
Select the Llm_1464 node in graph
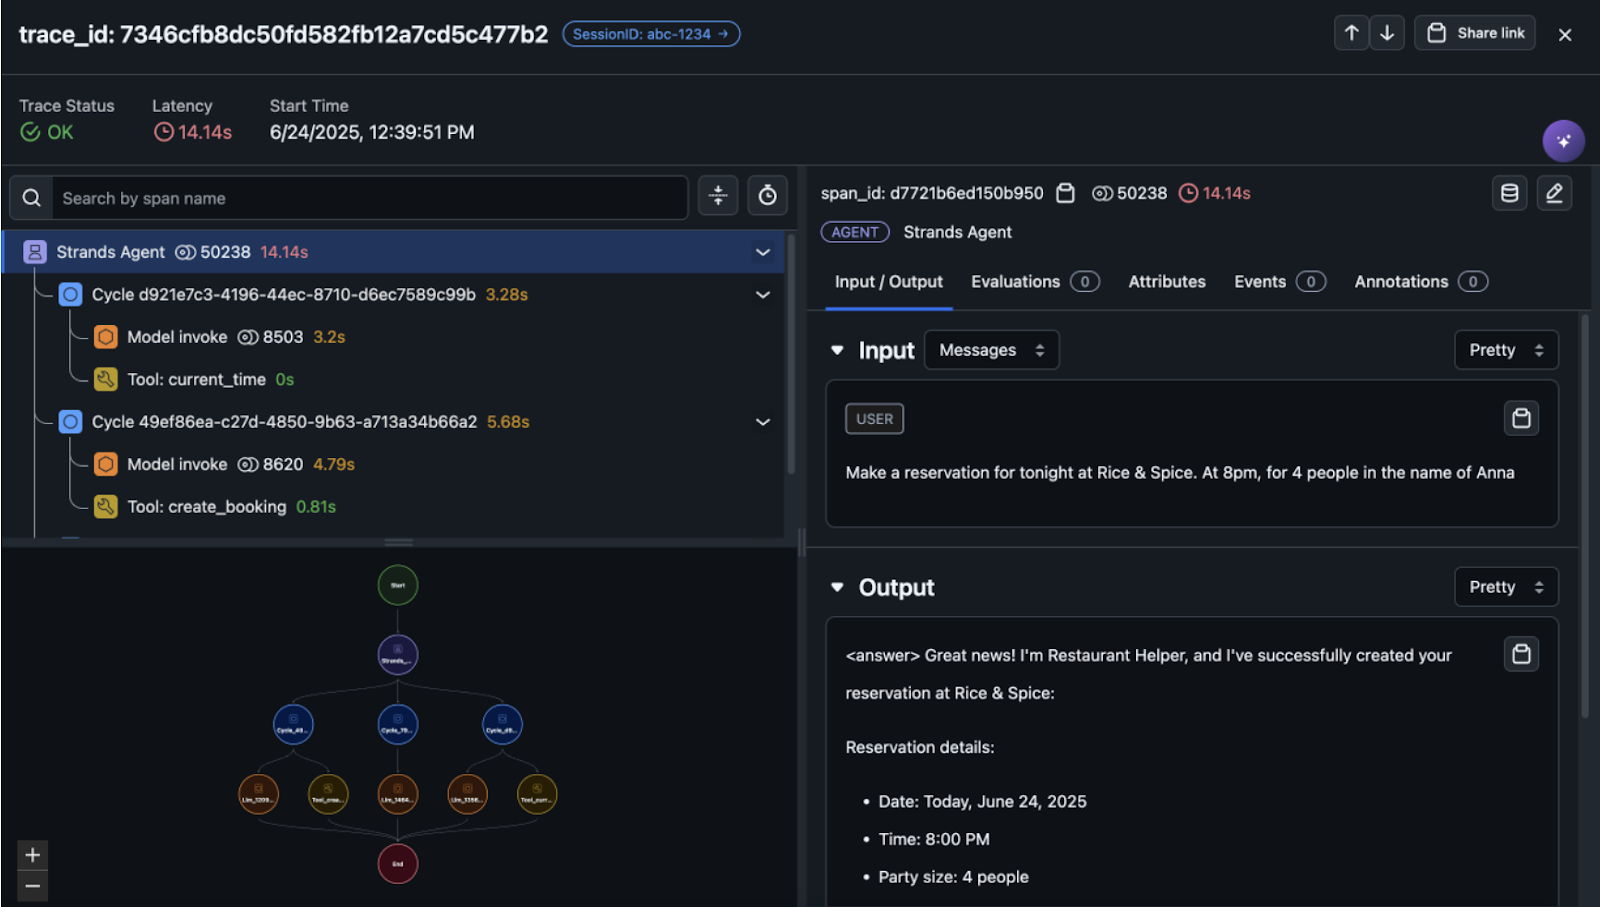398,794
